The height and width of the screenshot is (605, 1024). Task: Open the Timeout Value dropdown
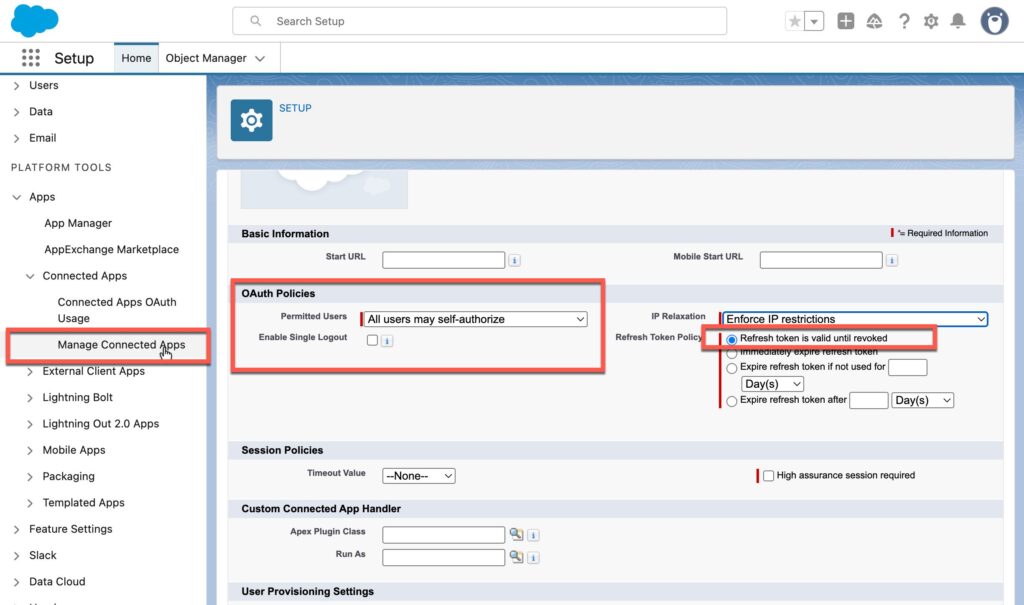click(419, 476)
